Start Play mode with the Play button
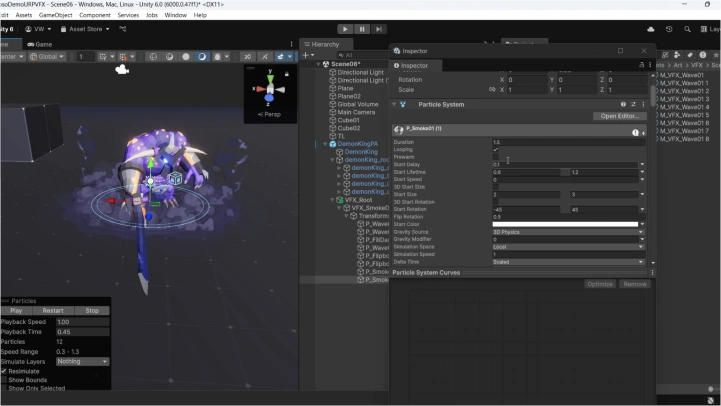Image resolution: width=721 pixels, height=406 pixels. 345,29
